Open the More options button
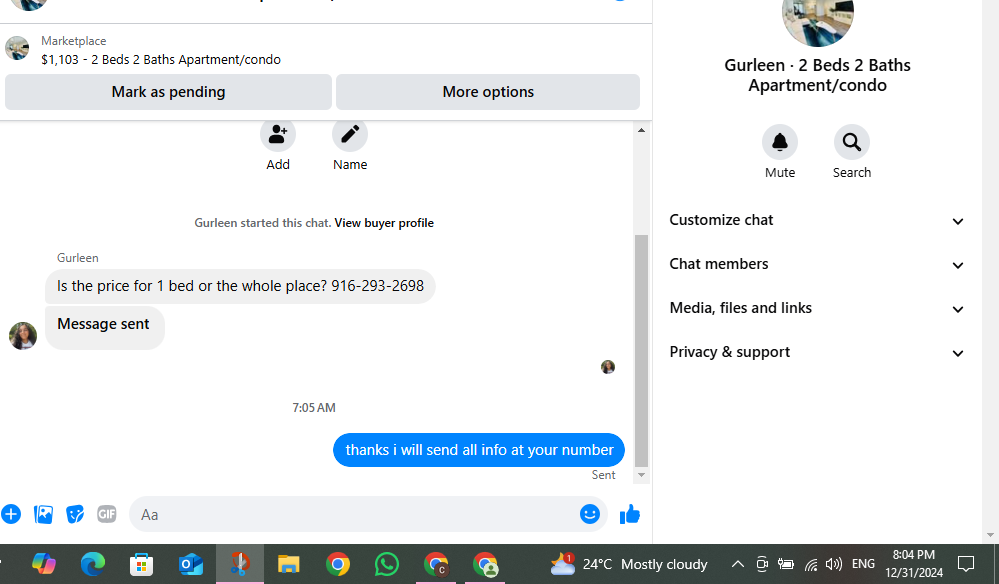 coord(488,92)
